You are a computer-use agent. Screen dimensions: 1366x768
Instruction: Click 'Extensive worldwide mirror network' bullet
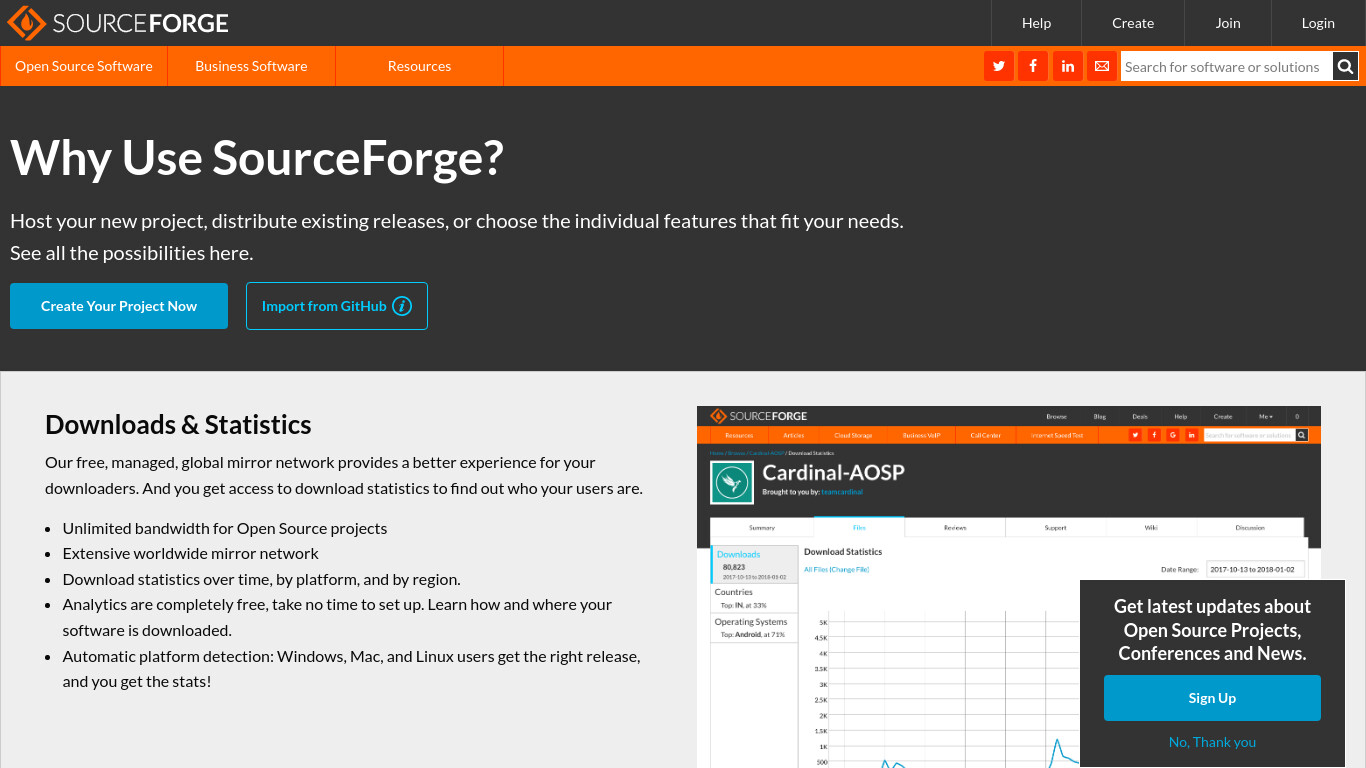[x=191, y=553]
